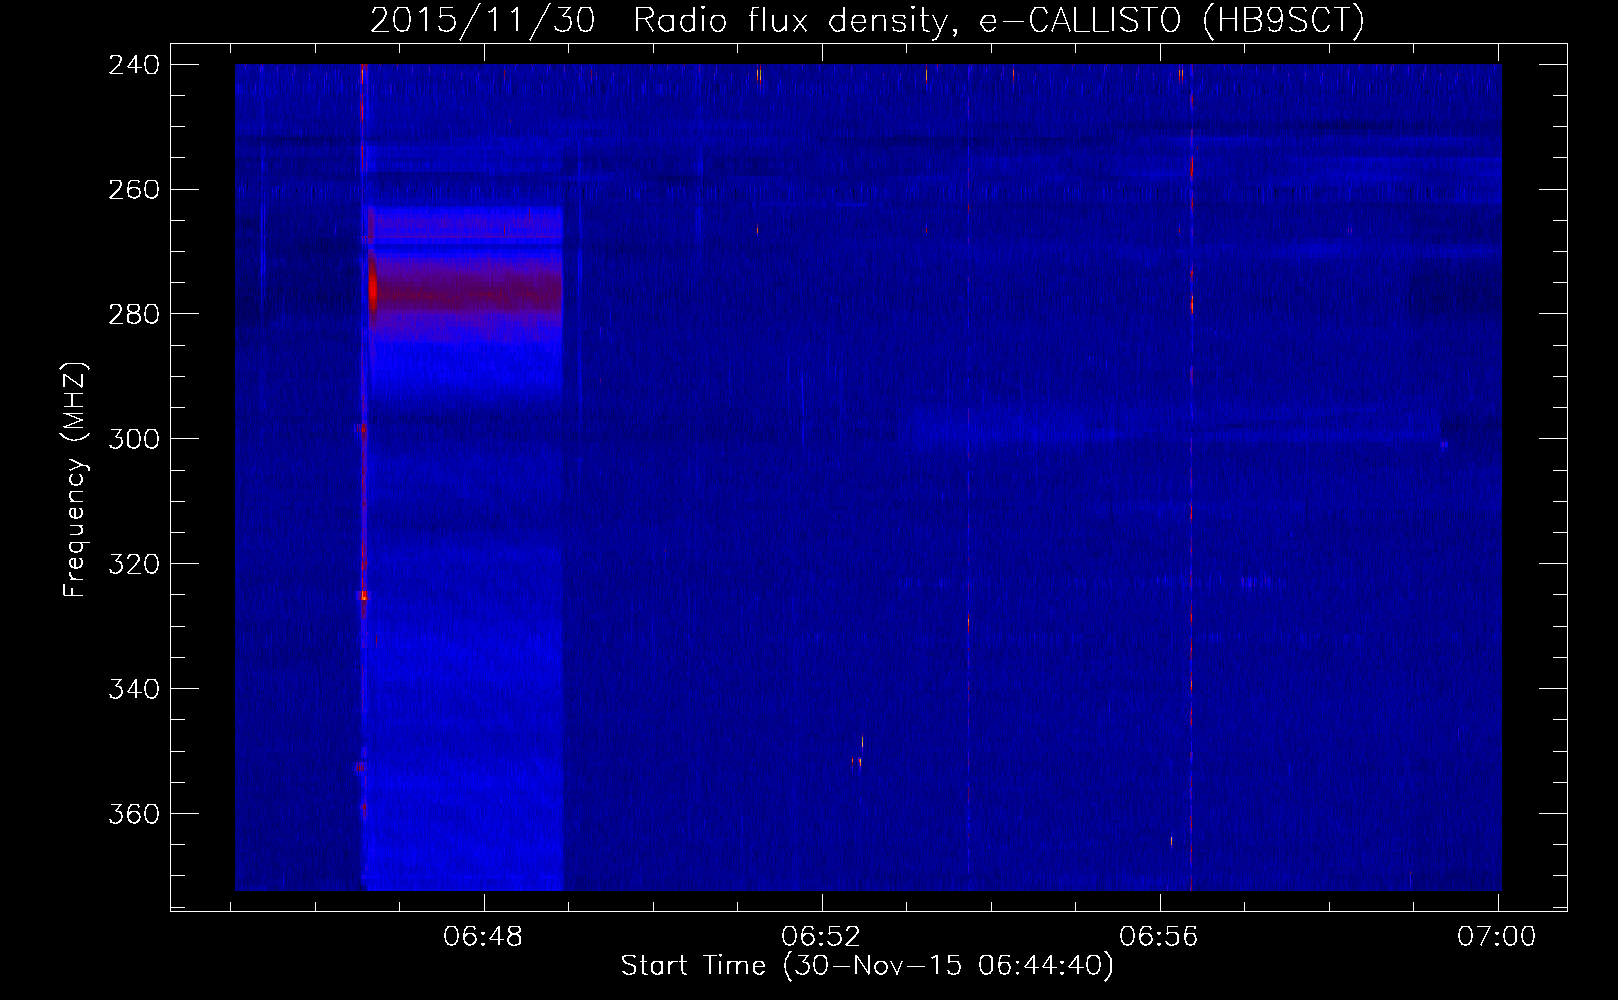Click the bright red burst near 280 MHz
Viewport: 1618px width, 1000px height.
pos(372,290)
